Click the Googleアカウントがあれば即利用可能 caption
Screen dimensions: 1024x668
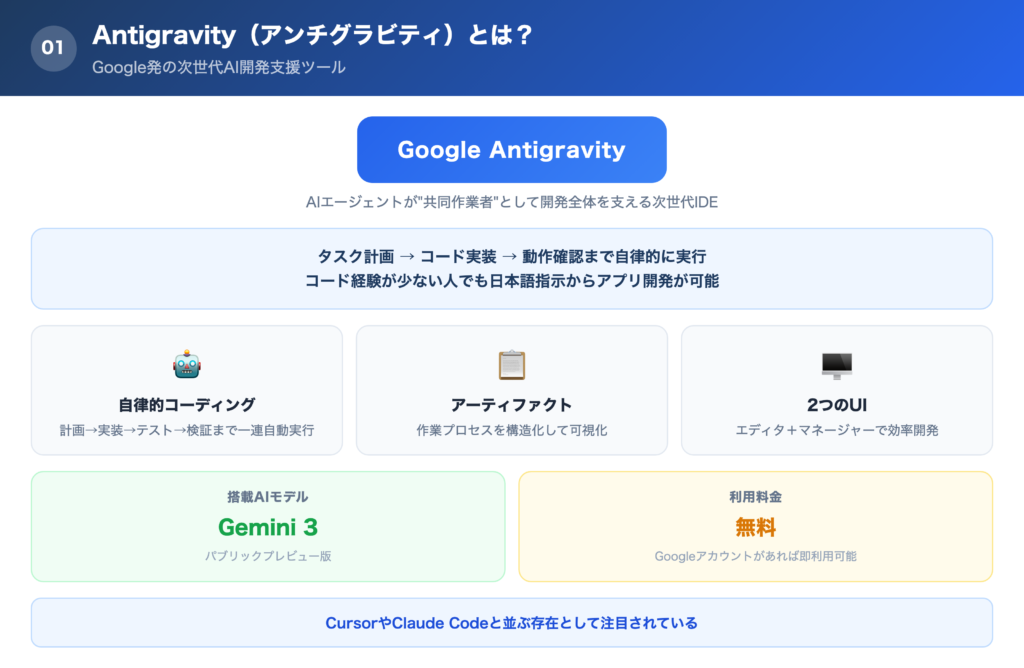tap(755, 556)
